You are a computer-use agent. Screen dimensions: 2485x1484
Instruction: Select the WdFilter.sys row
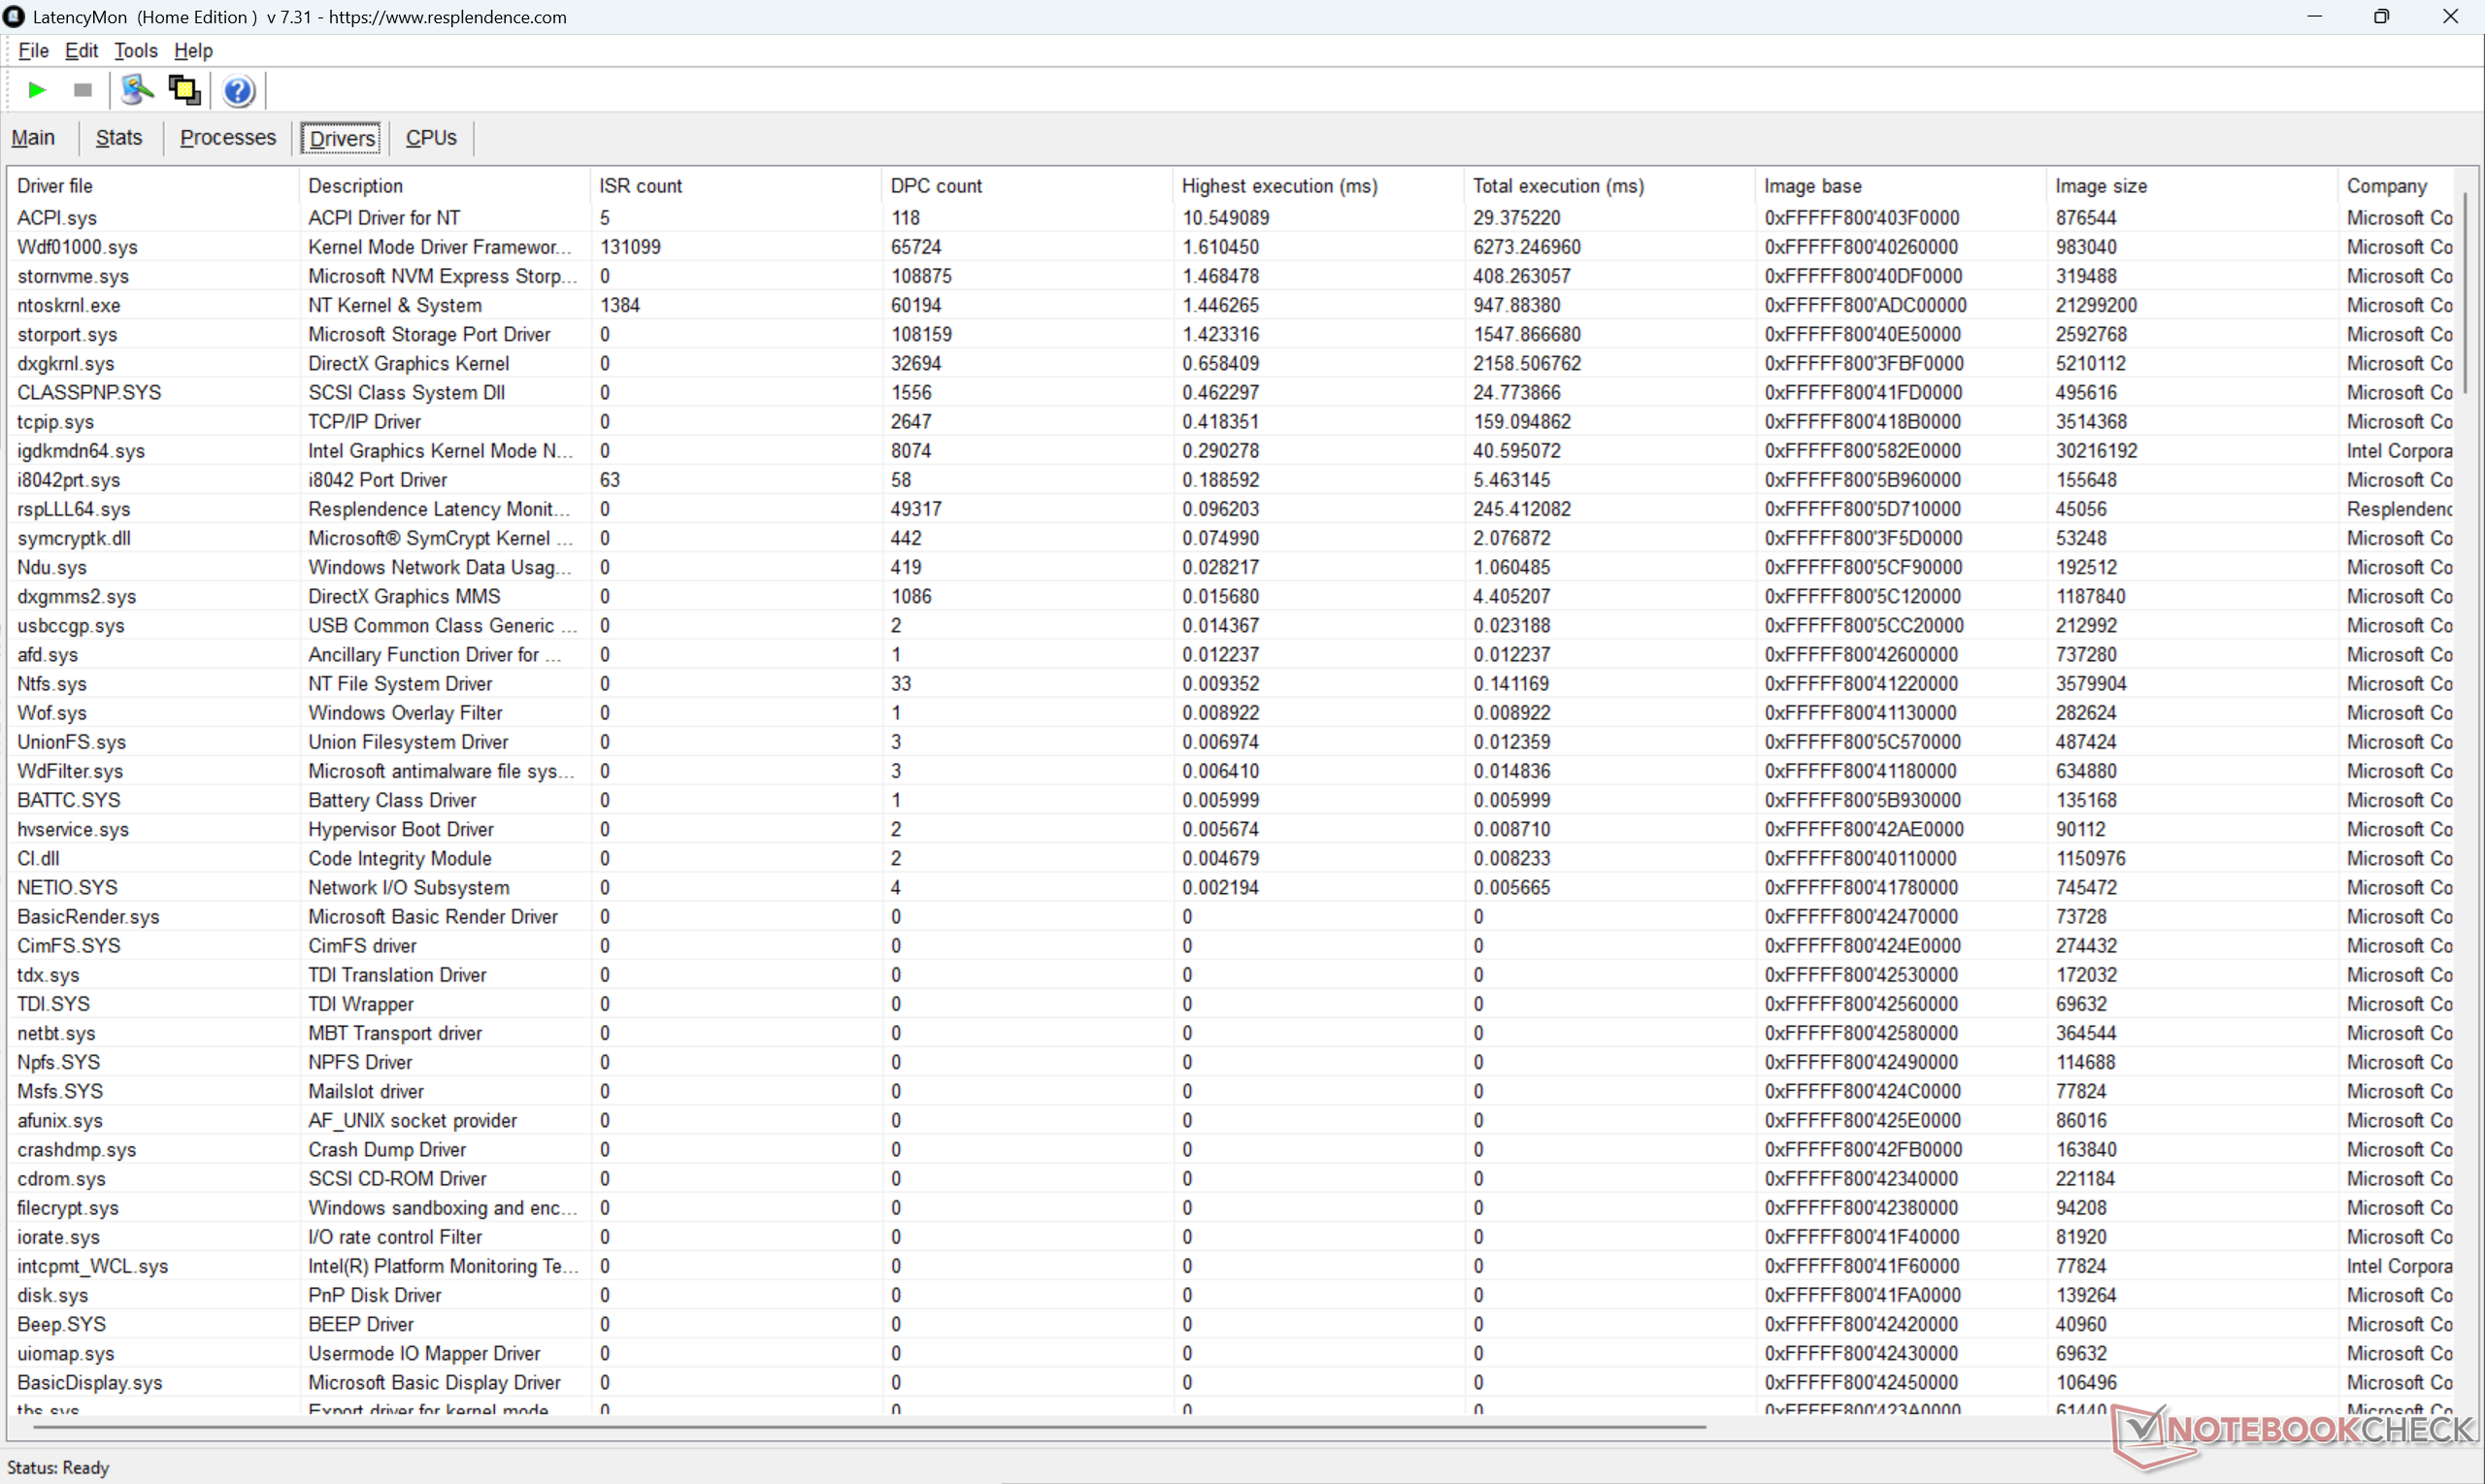1230,770
